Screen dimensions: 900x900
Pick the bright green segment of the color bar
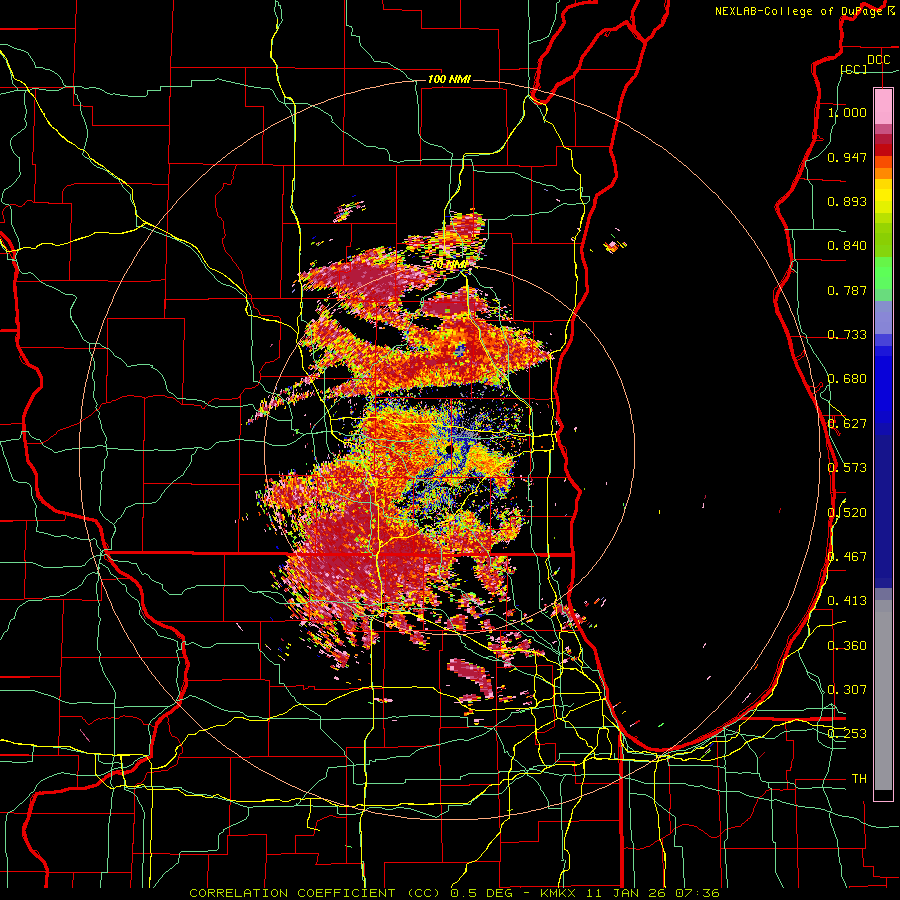coord(883,273)
